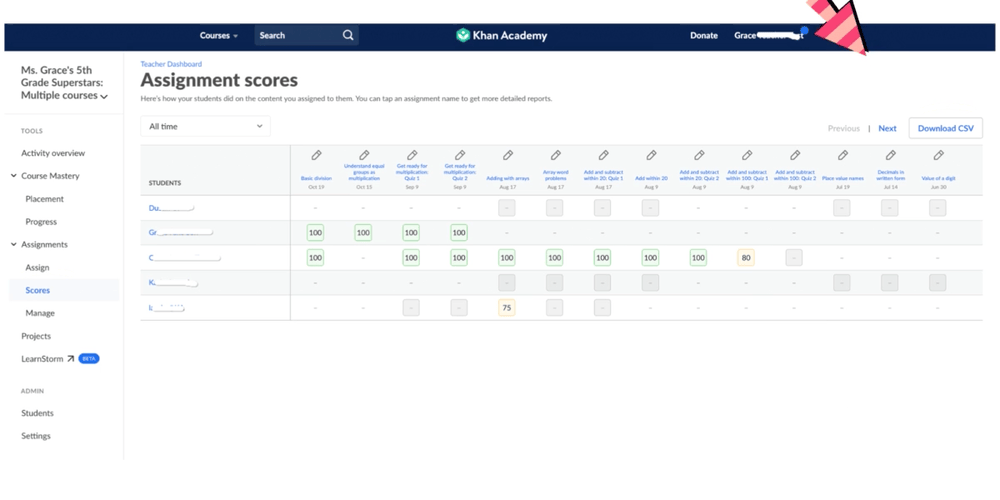Edit Value of a digit via pencil icon
This screenshot has height=500, width=1000.
[x=938, y=156]
